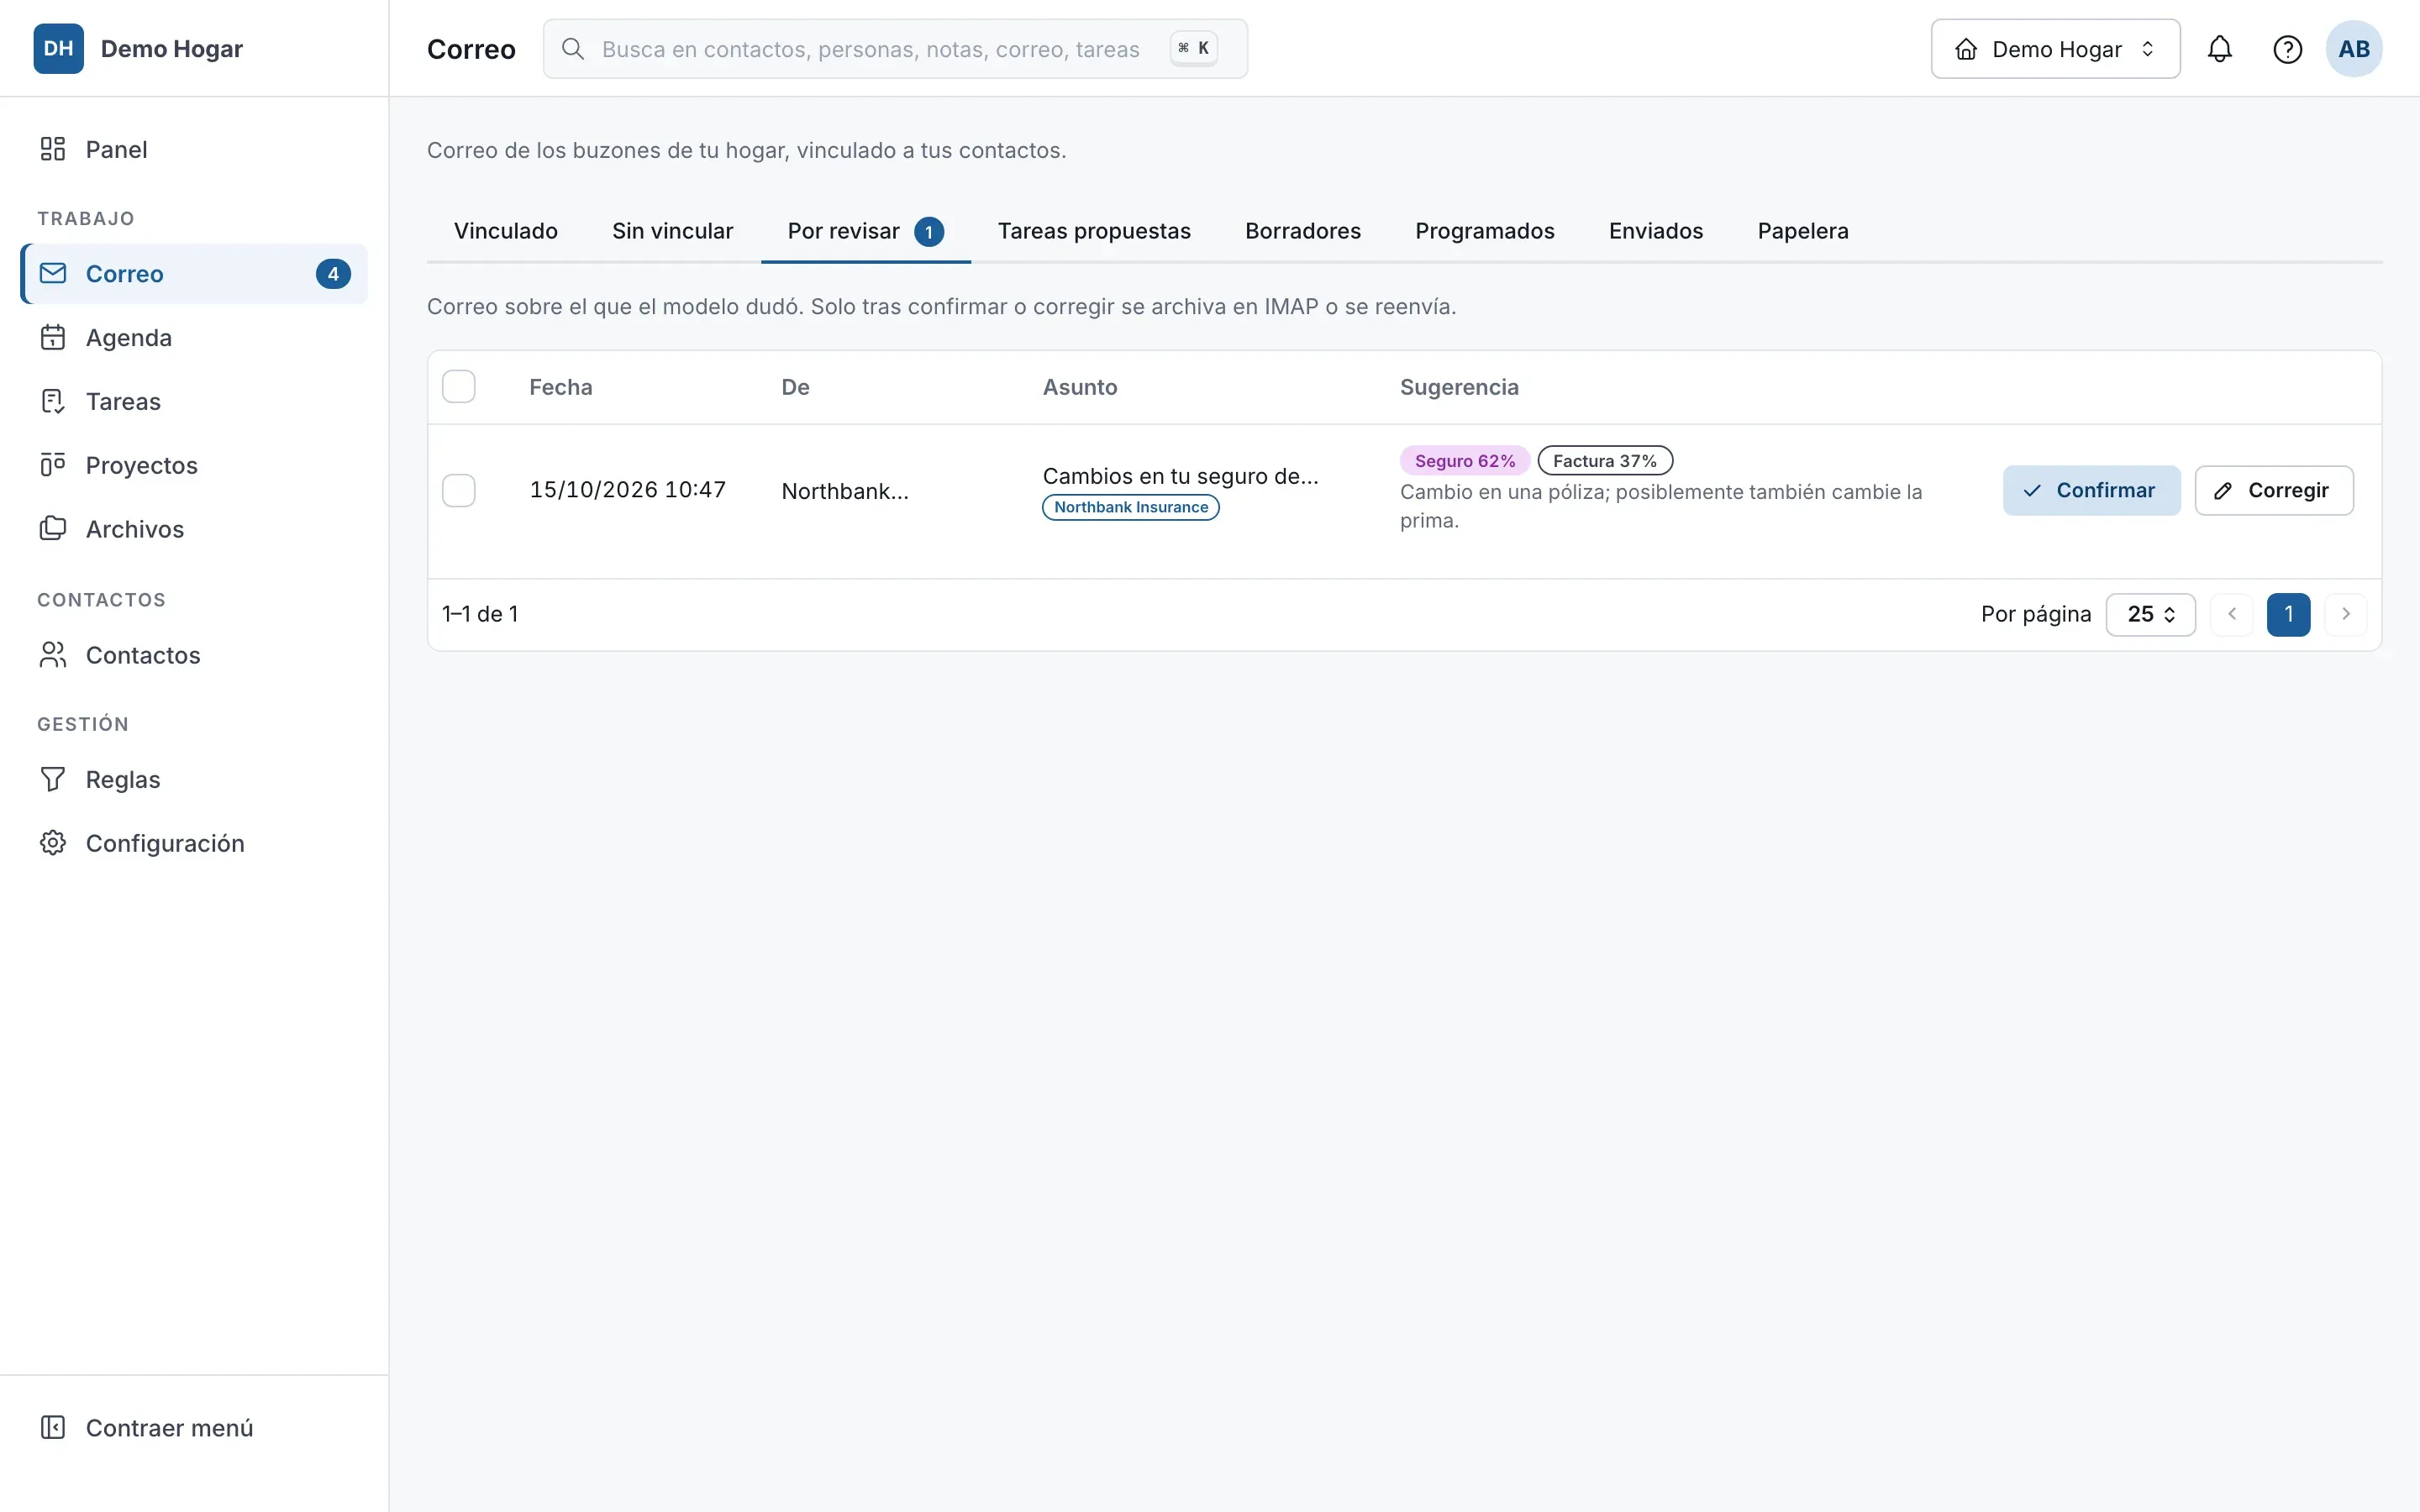The height and width of the screenshot is (1512, 2420).
Task: Confirm the suggested Seguro classification
Action: [2091, 490]
